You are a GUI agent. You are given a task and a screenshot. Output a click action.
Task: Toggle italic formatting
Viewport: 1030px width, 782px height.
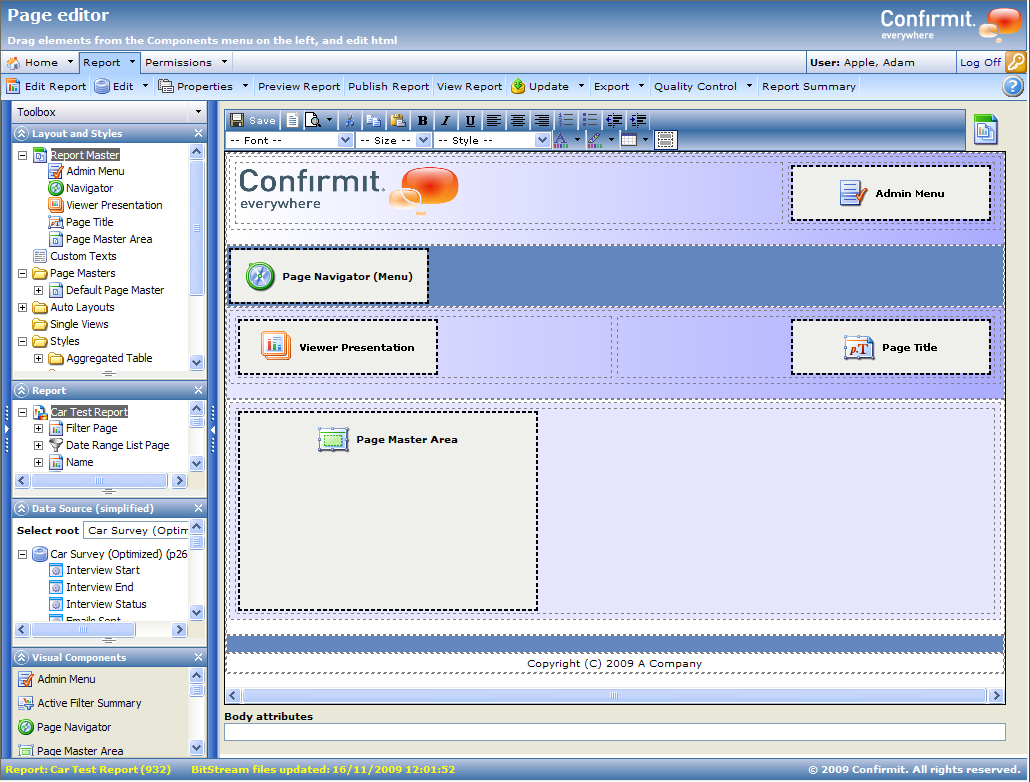click(x=444, y=119)
